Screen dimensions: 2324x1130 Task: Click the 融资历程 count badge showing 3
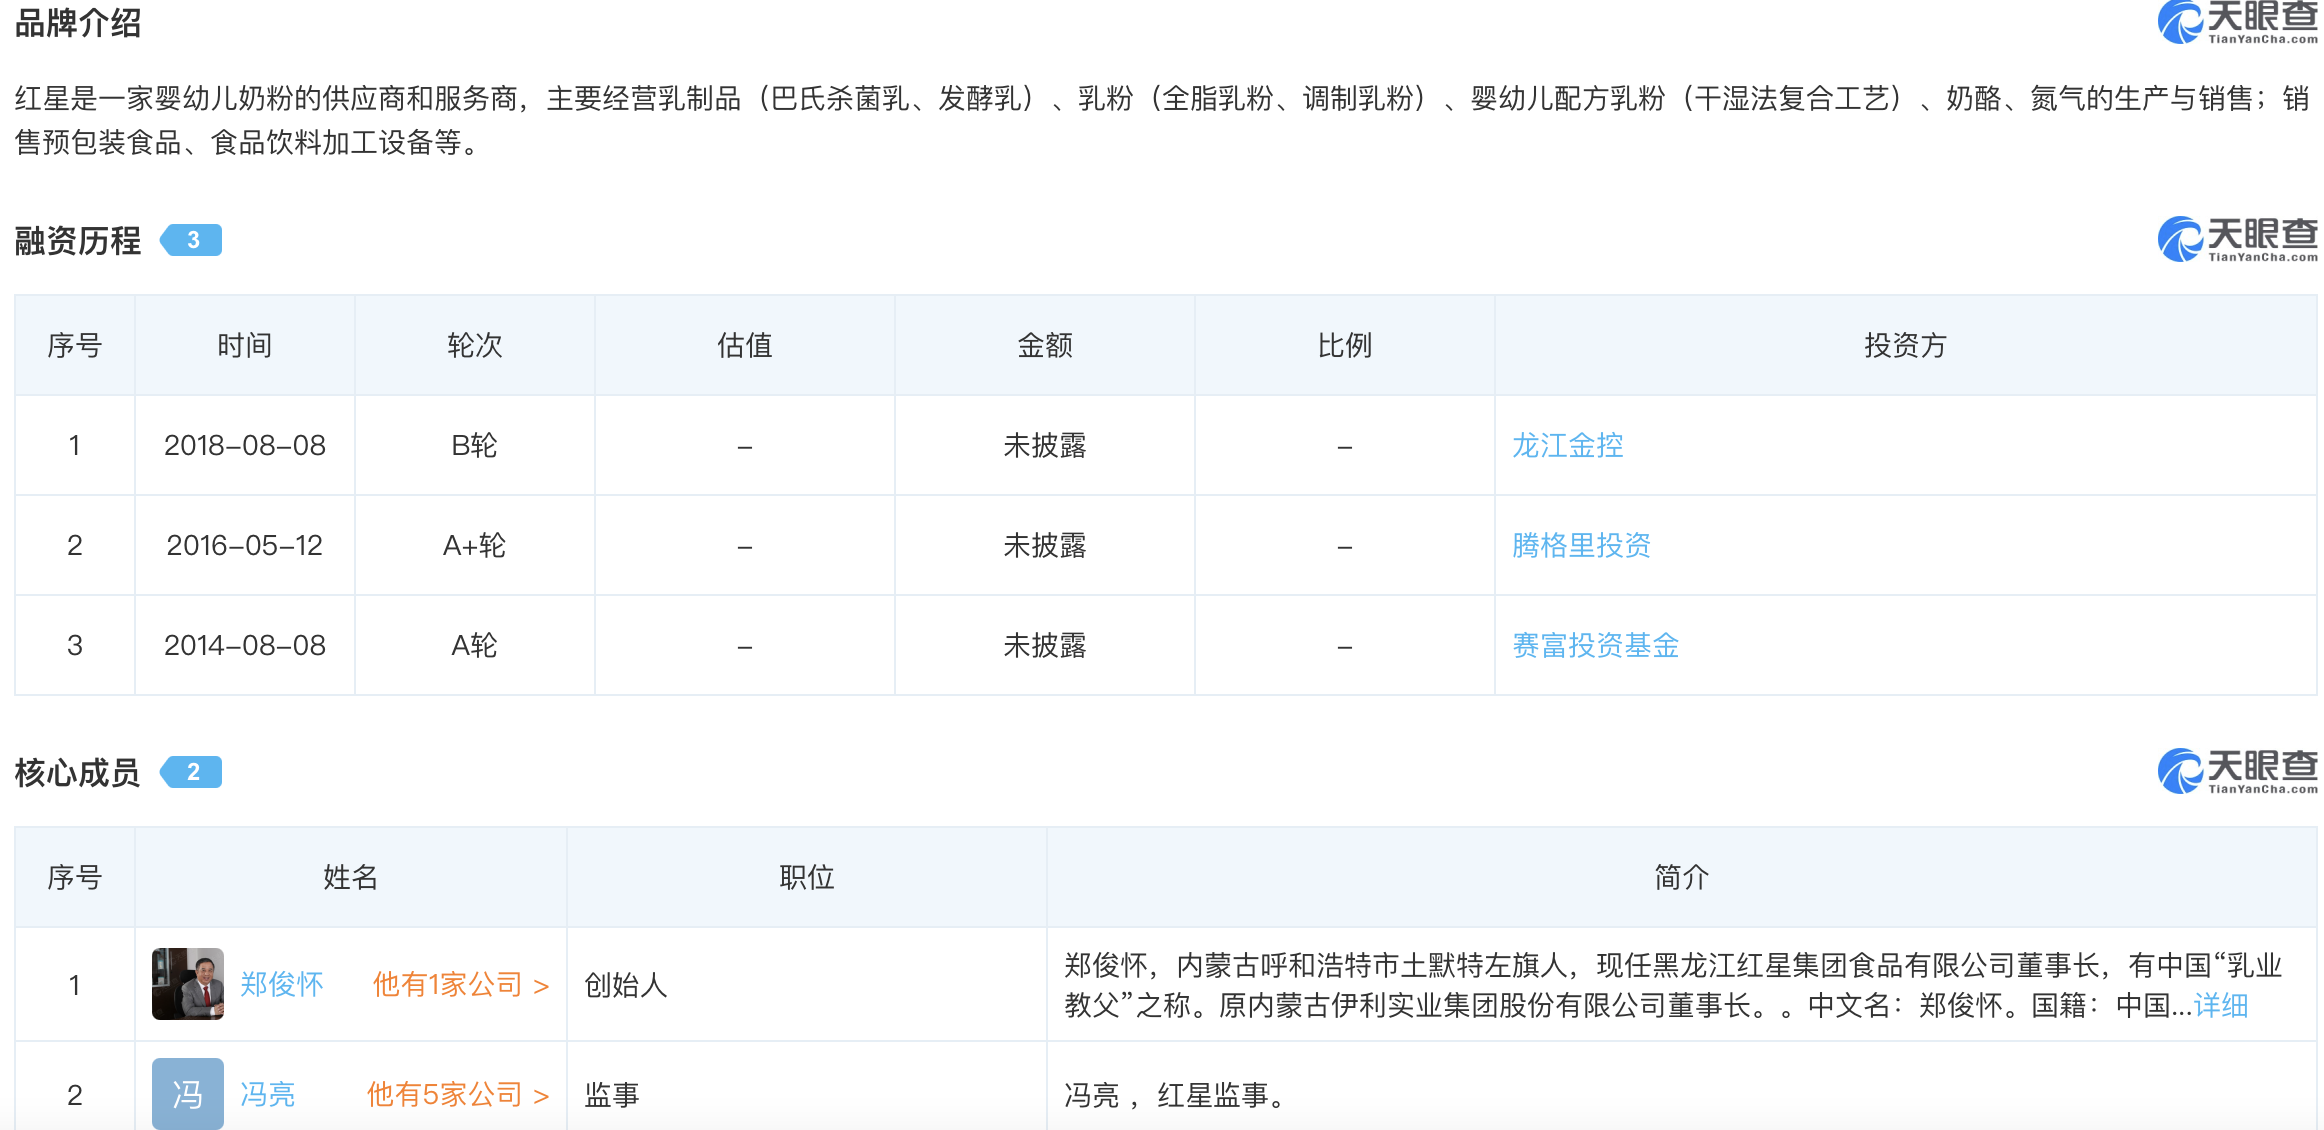point(192,240)
